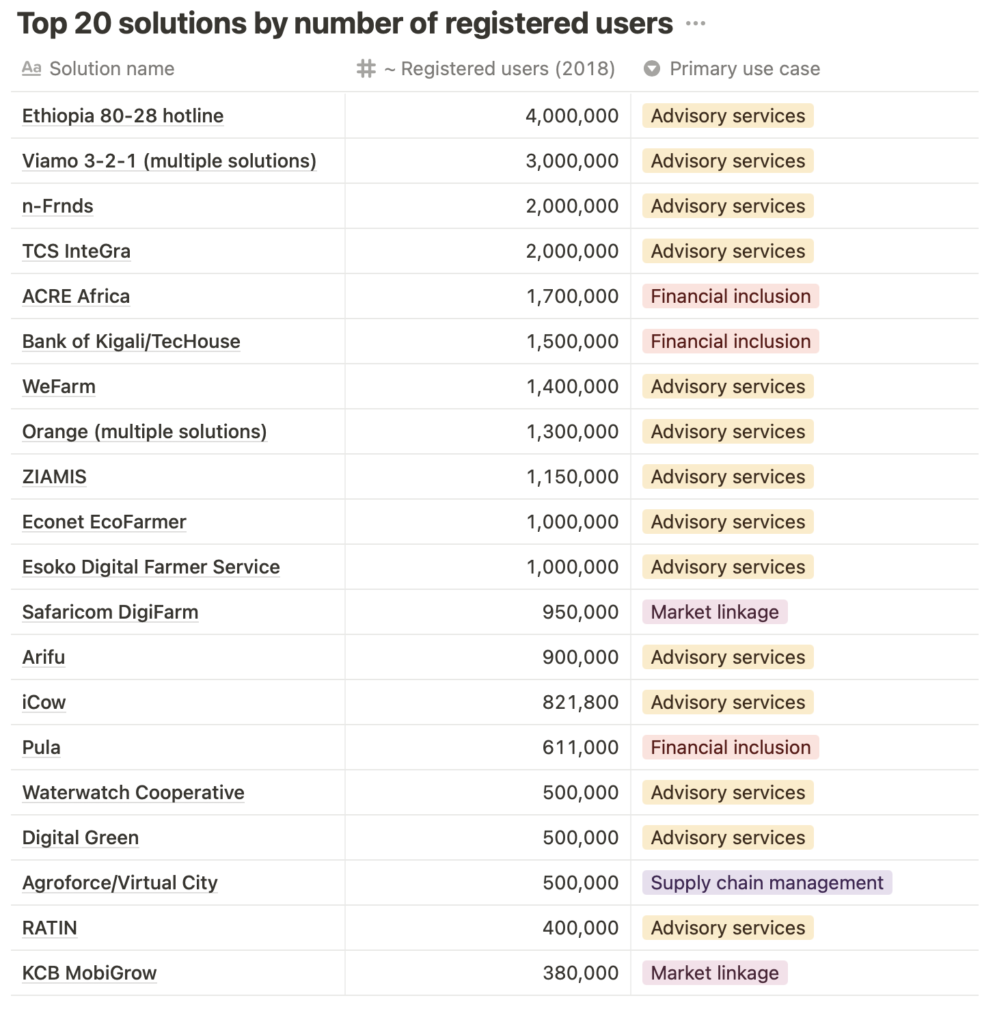Click the Financial inclusion tag in the Pula row
This screenshot has width=995, height=1024.
[x=731, y=746]
